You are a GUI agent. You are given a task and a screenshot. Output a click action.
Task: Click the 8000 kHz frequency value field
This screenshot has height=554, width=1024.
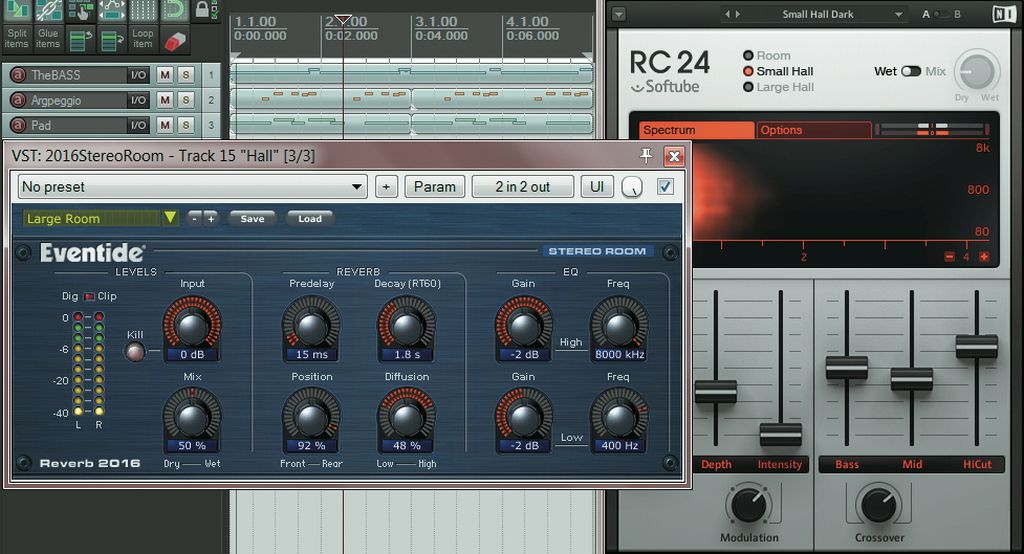tap(619, 355)
